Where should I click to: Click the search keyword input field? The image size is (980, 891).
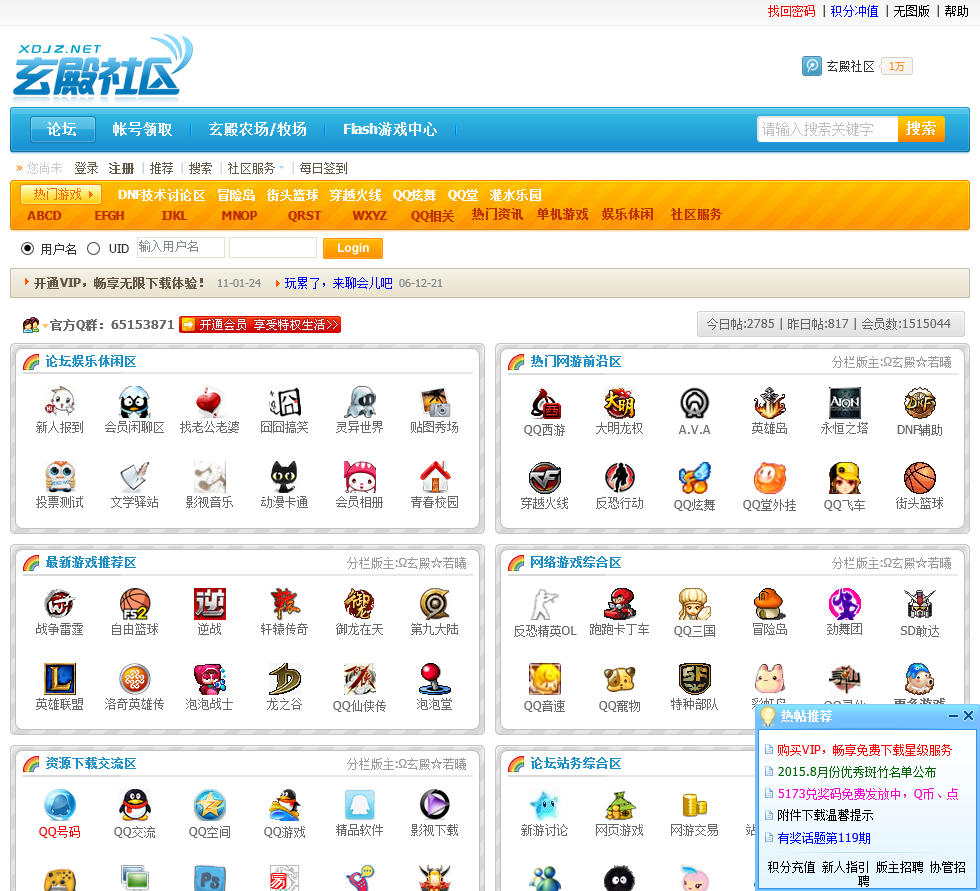828,129
